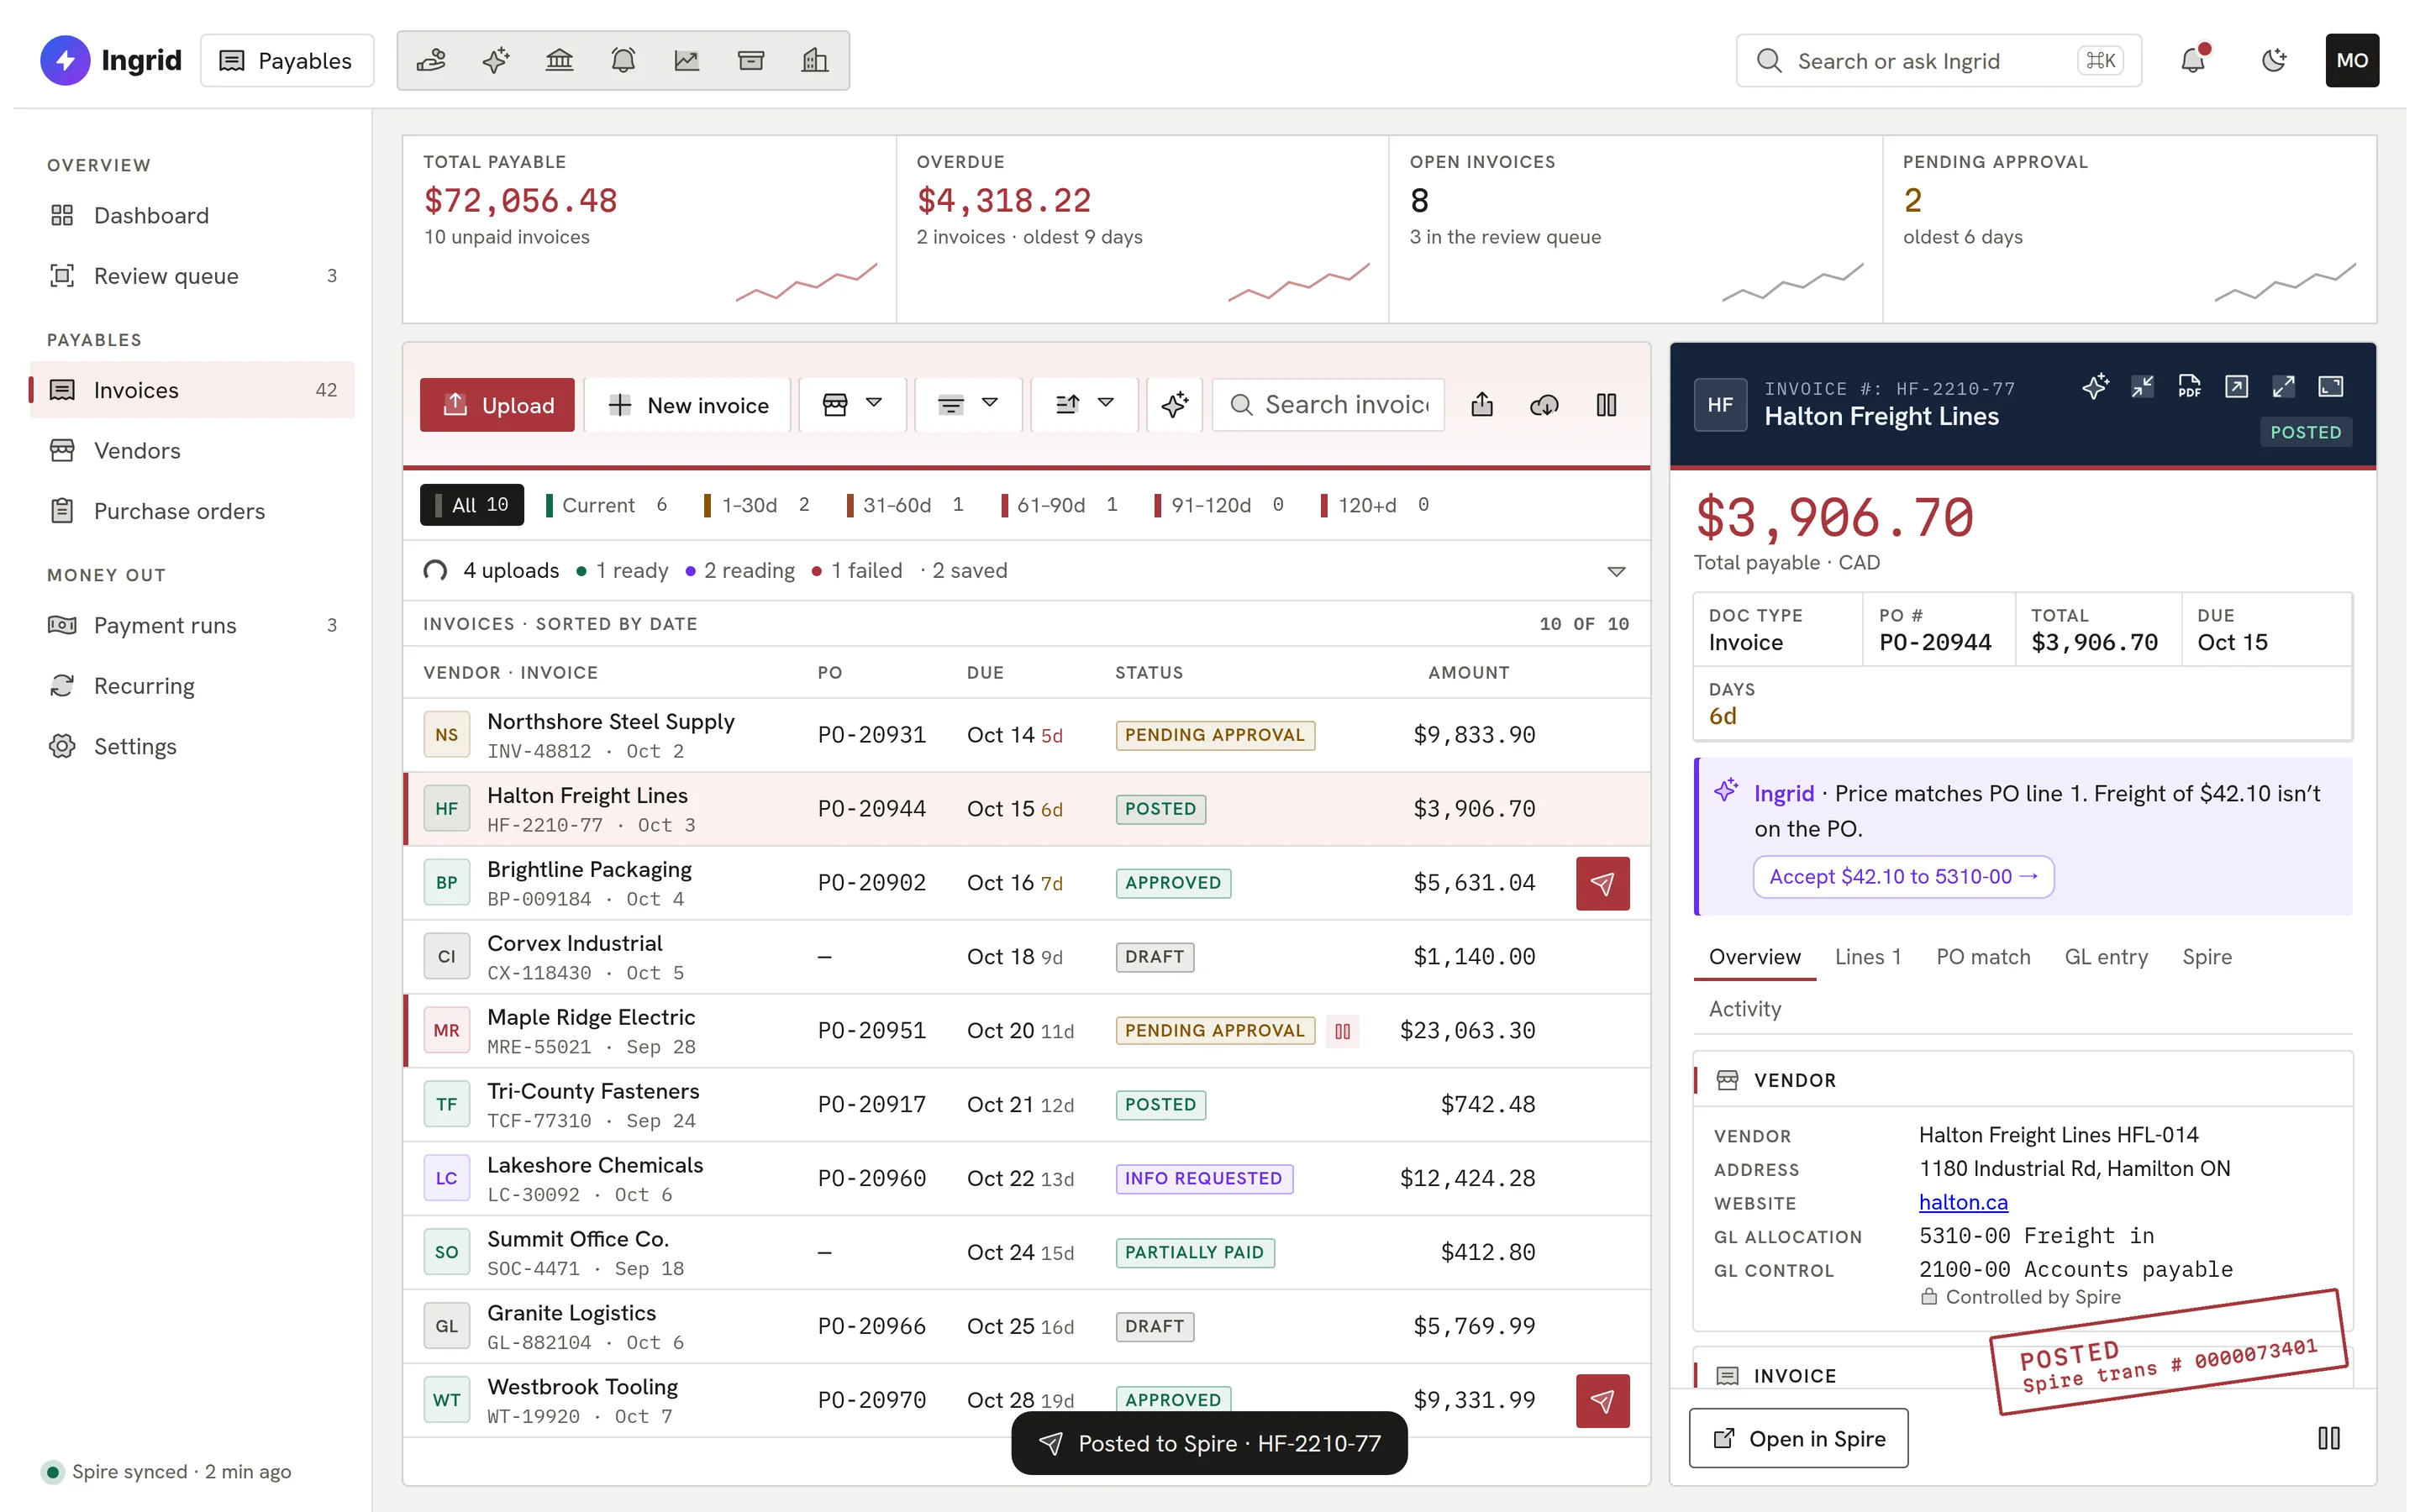Toggle the panel split icon near Open in Spire
The image size is (2420, 1512).
click(2328, 1438)
